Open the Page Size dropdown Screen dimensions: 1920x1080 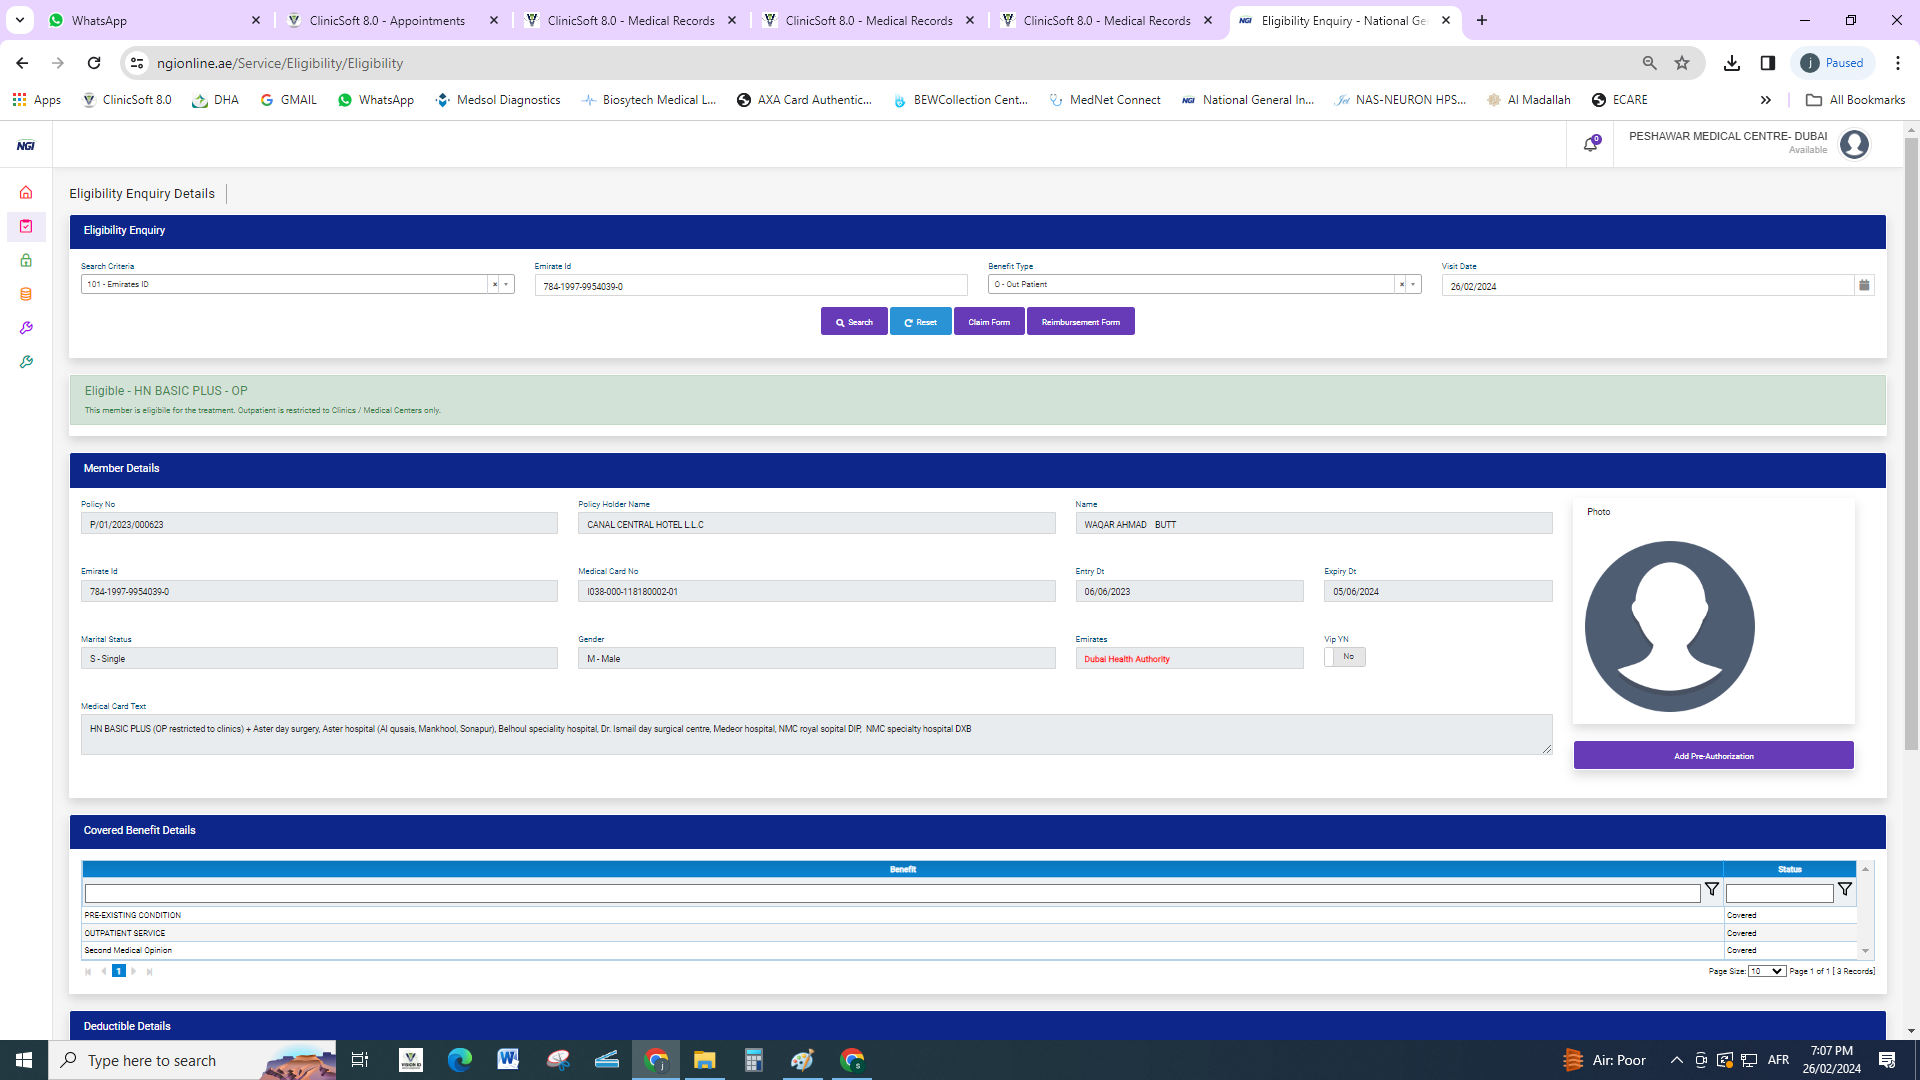[1766, 971]
